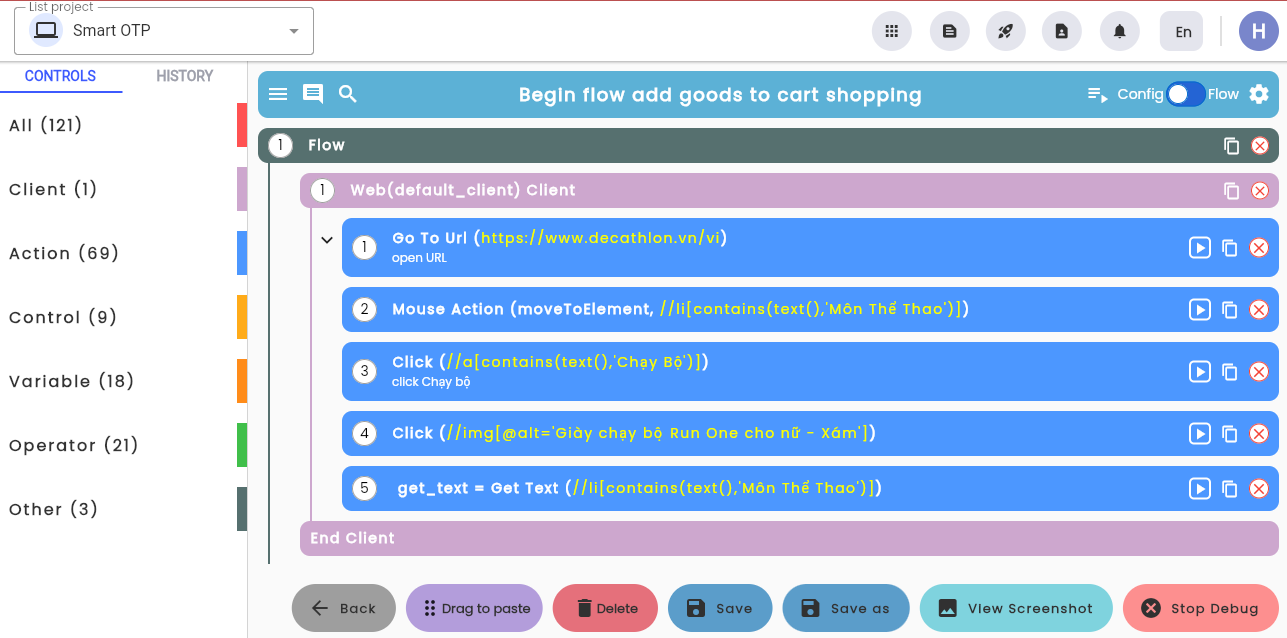Collapse the Go To Url step chevron
The width and height of the screenshot is (1287, 638).
(x=326, y=240)
